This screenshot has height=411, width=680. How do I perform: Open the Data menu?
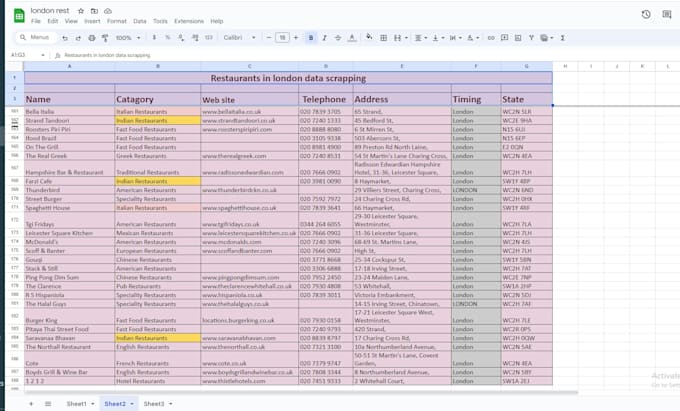140,21
